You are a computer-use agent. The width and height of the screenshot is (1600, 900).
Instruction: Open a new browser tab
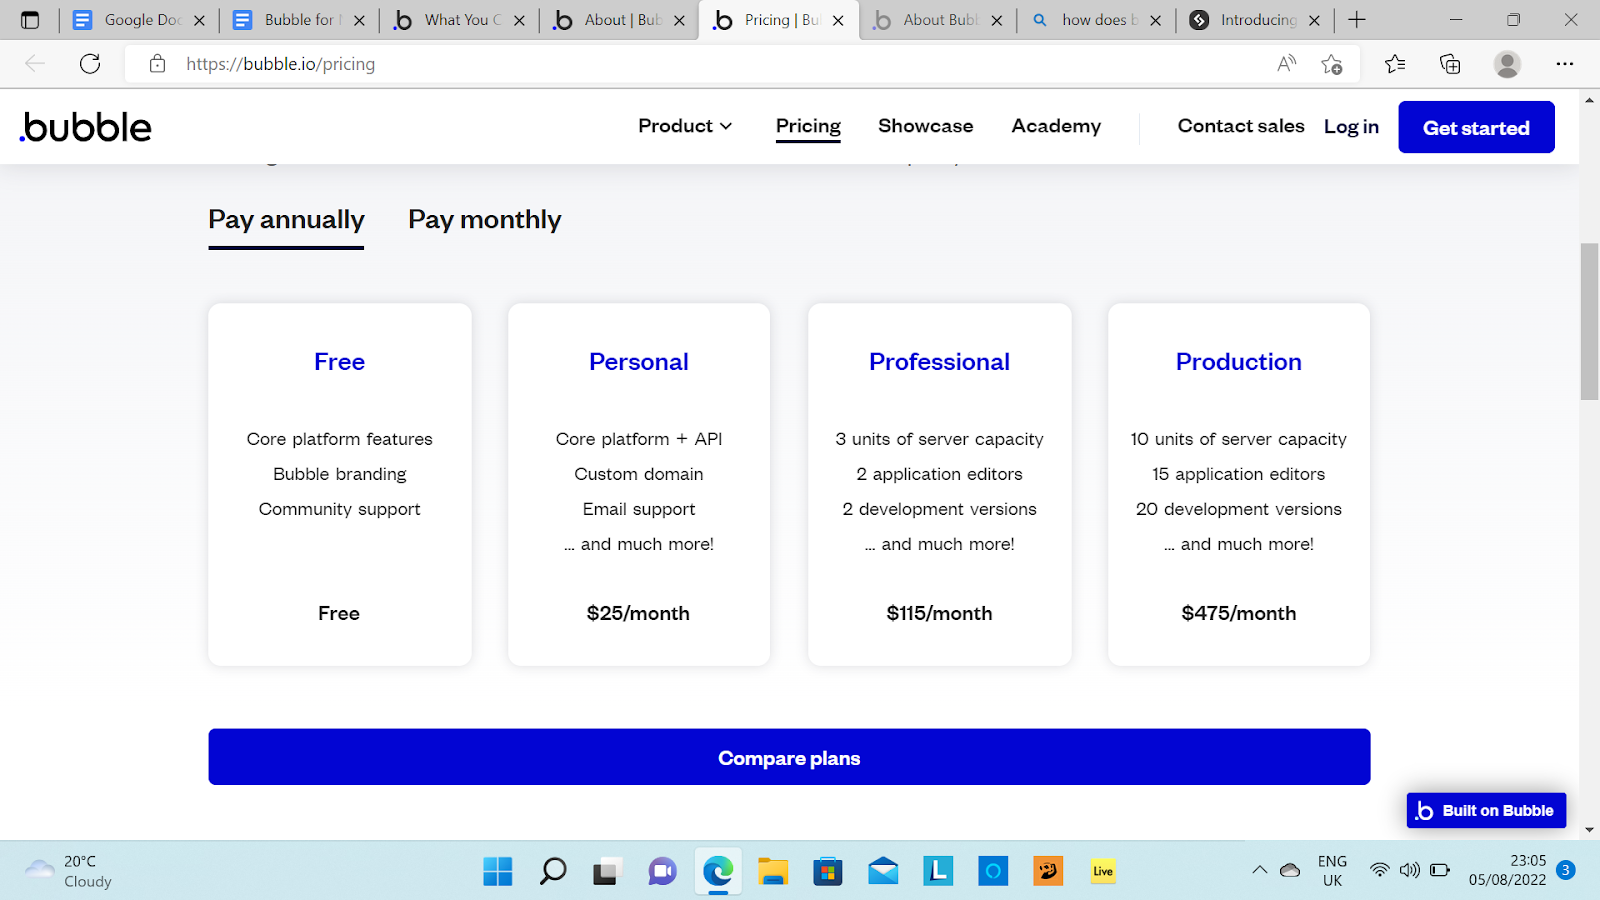pyautogui.click(x=1357, y=20)
